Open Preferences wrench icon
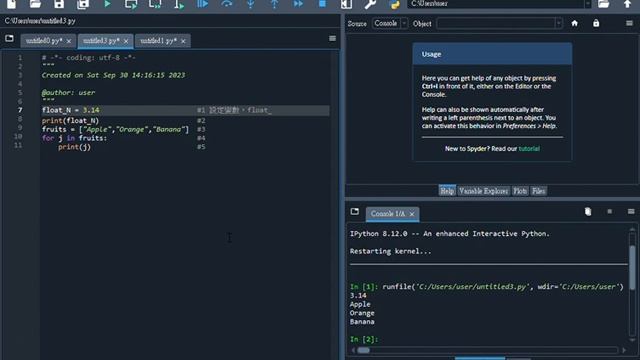The image size is (640, 360). click(x=370, y=4)
